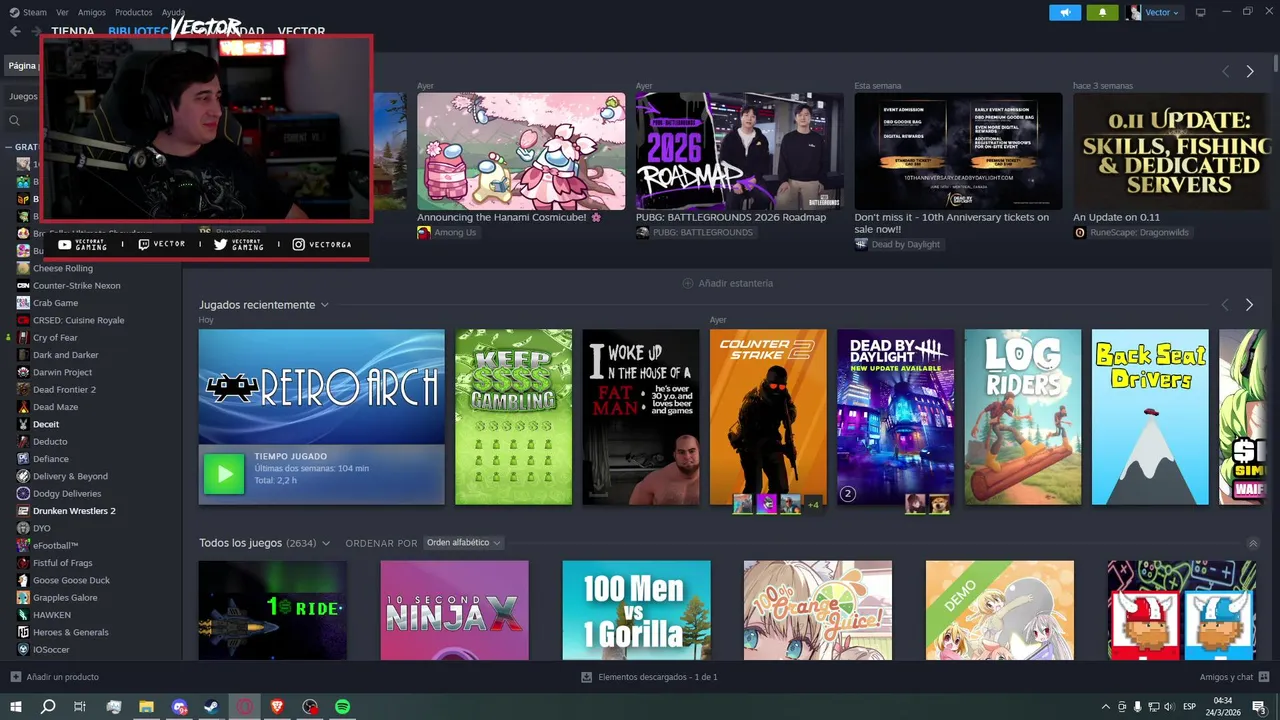Click Añadir estantería button
Viewport: 1280px width, 720px height.
727,283
